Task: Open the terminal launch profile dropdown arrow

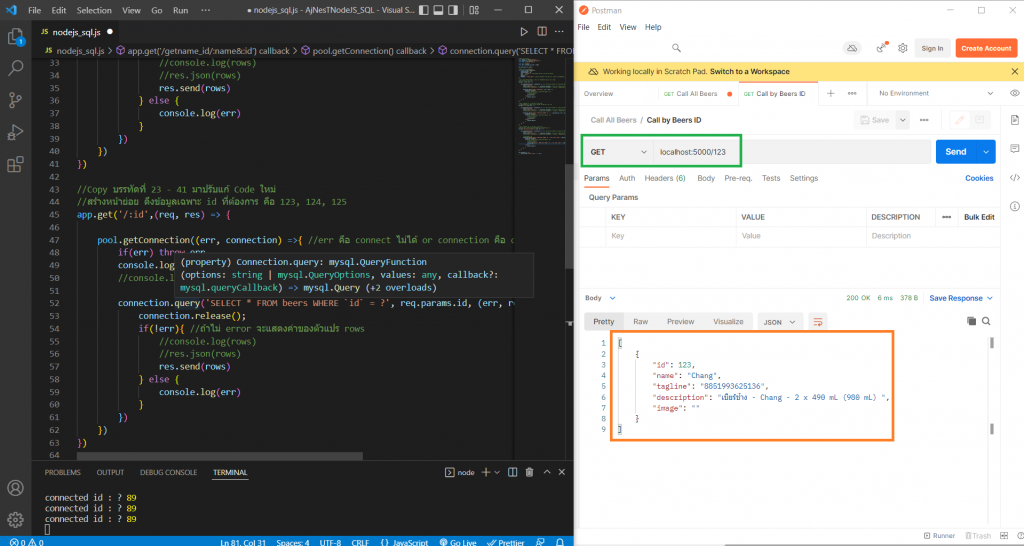Action: [x=497, y=472]
